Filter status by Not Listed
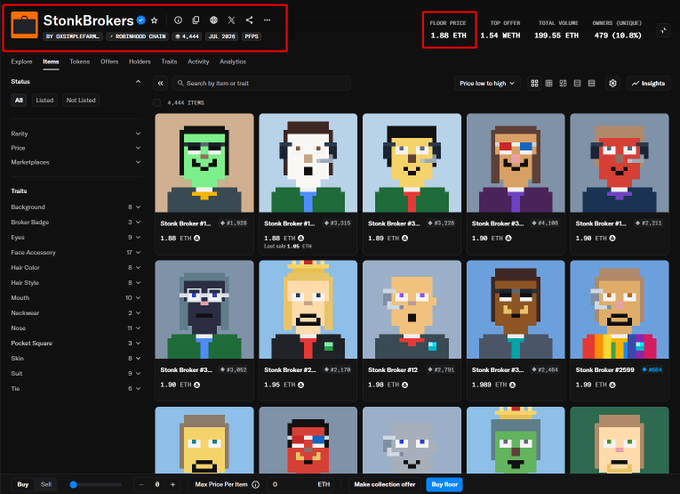680x494 pixels. click(x=81, y=100)
